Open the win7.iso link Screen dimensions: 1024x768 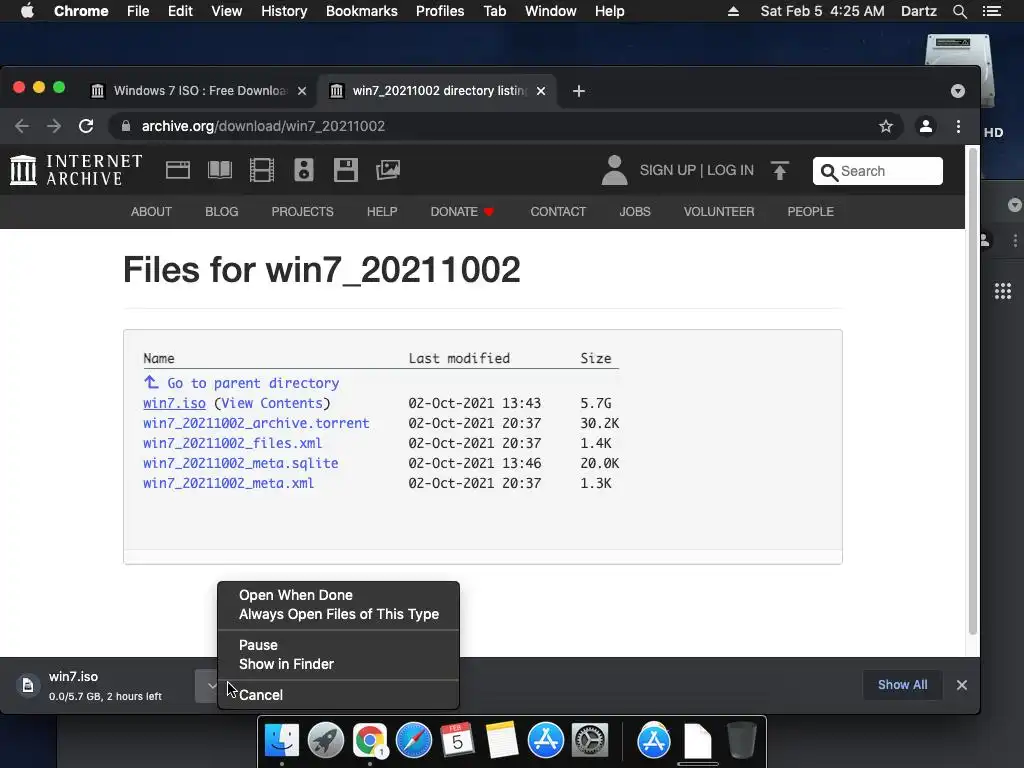[174, 403]
